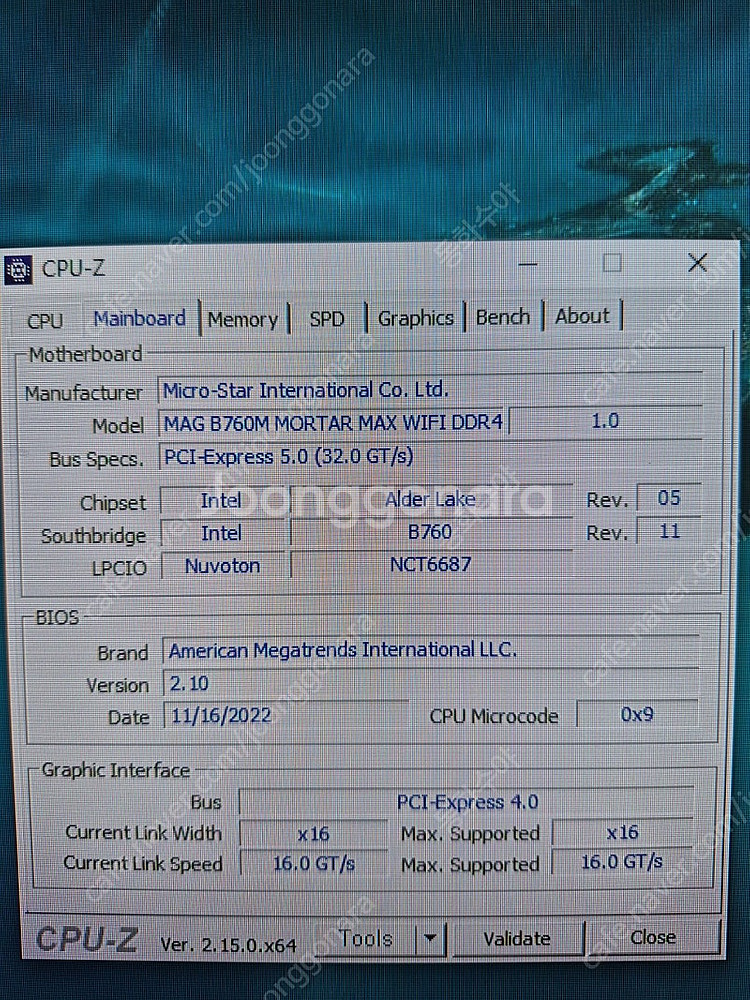Click the Southbridge Intel vendor field

click(221, 533)
